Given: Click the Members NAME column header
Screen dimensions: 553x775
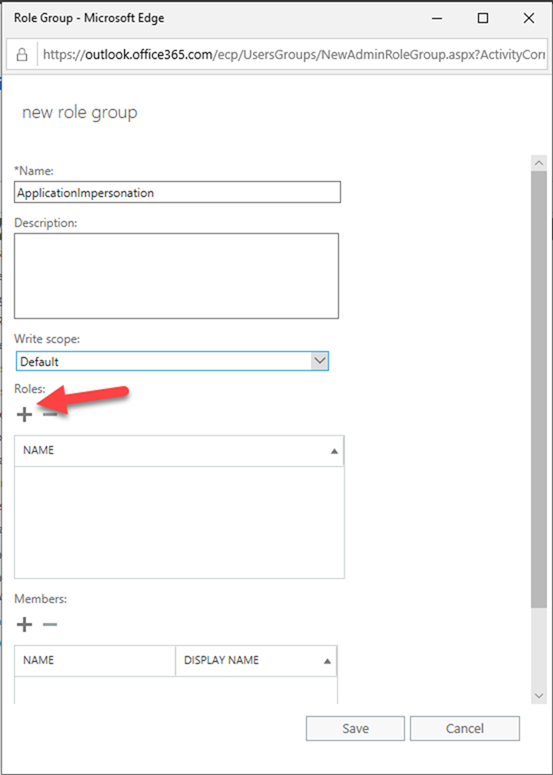Looking at the screenshot, I should (95, 660).
